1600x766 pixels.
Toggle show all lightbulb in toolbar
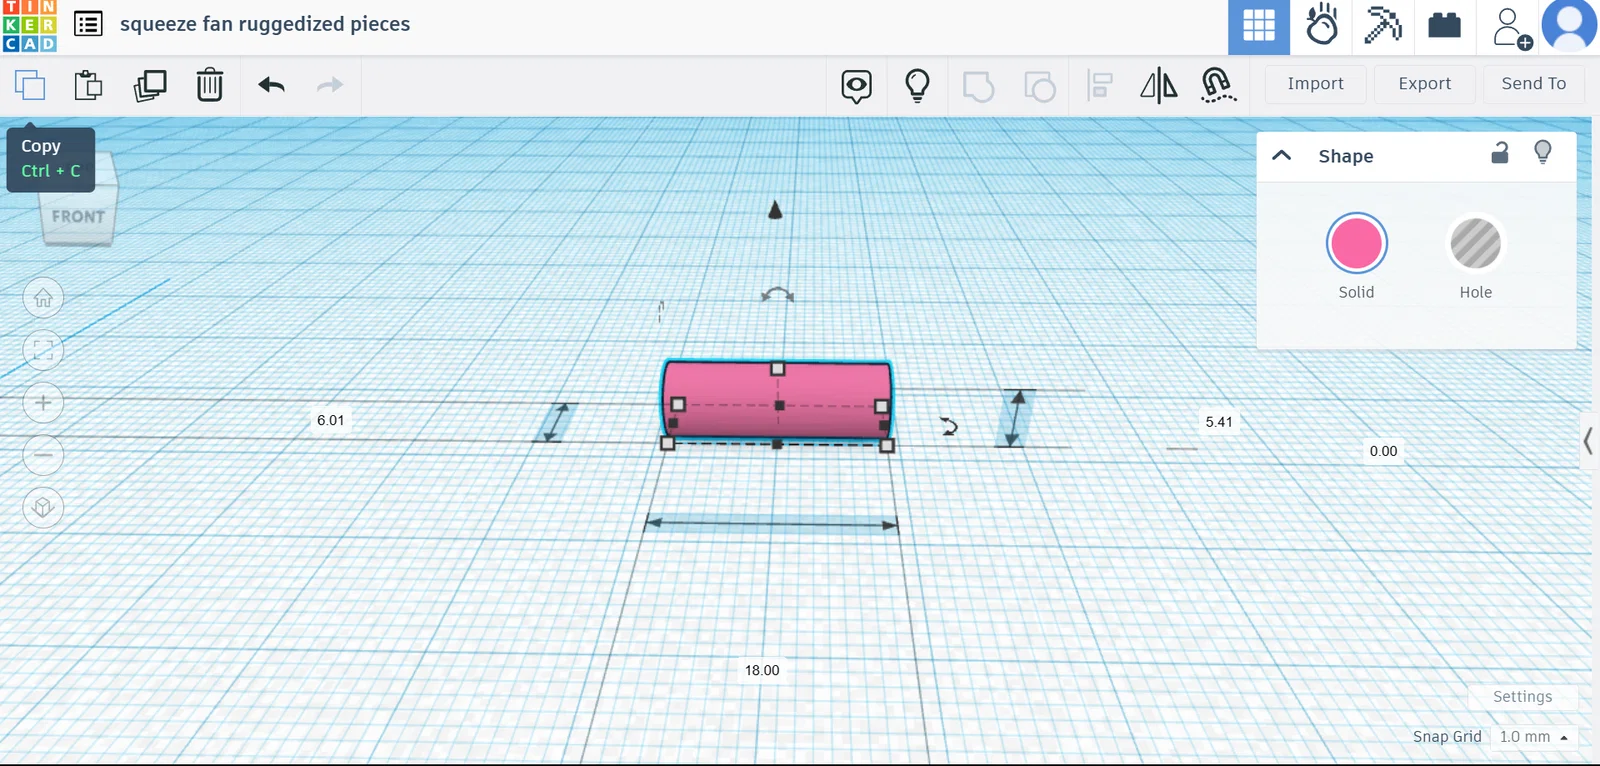pyautogui.click(x=917, y=86)
